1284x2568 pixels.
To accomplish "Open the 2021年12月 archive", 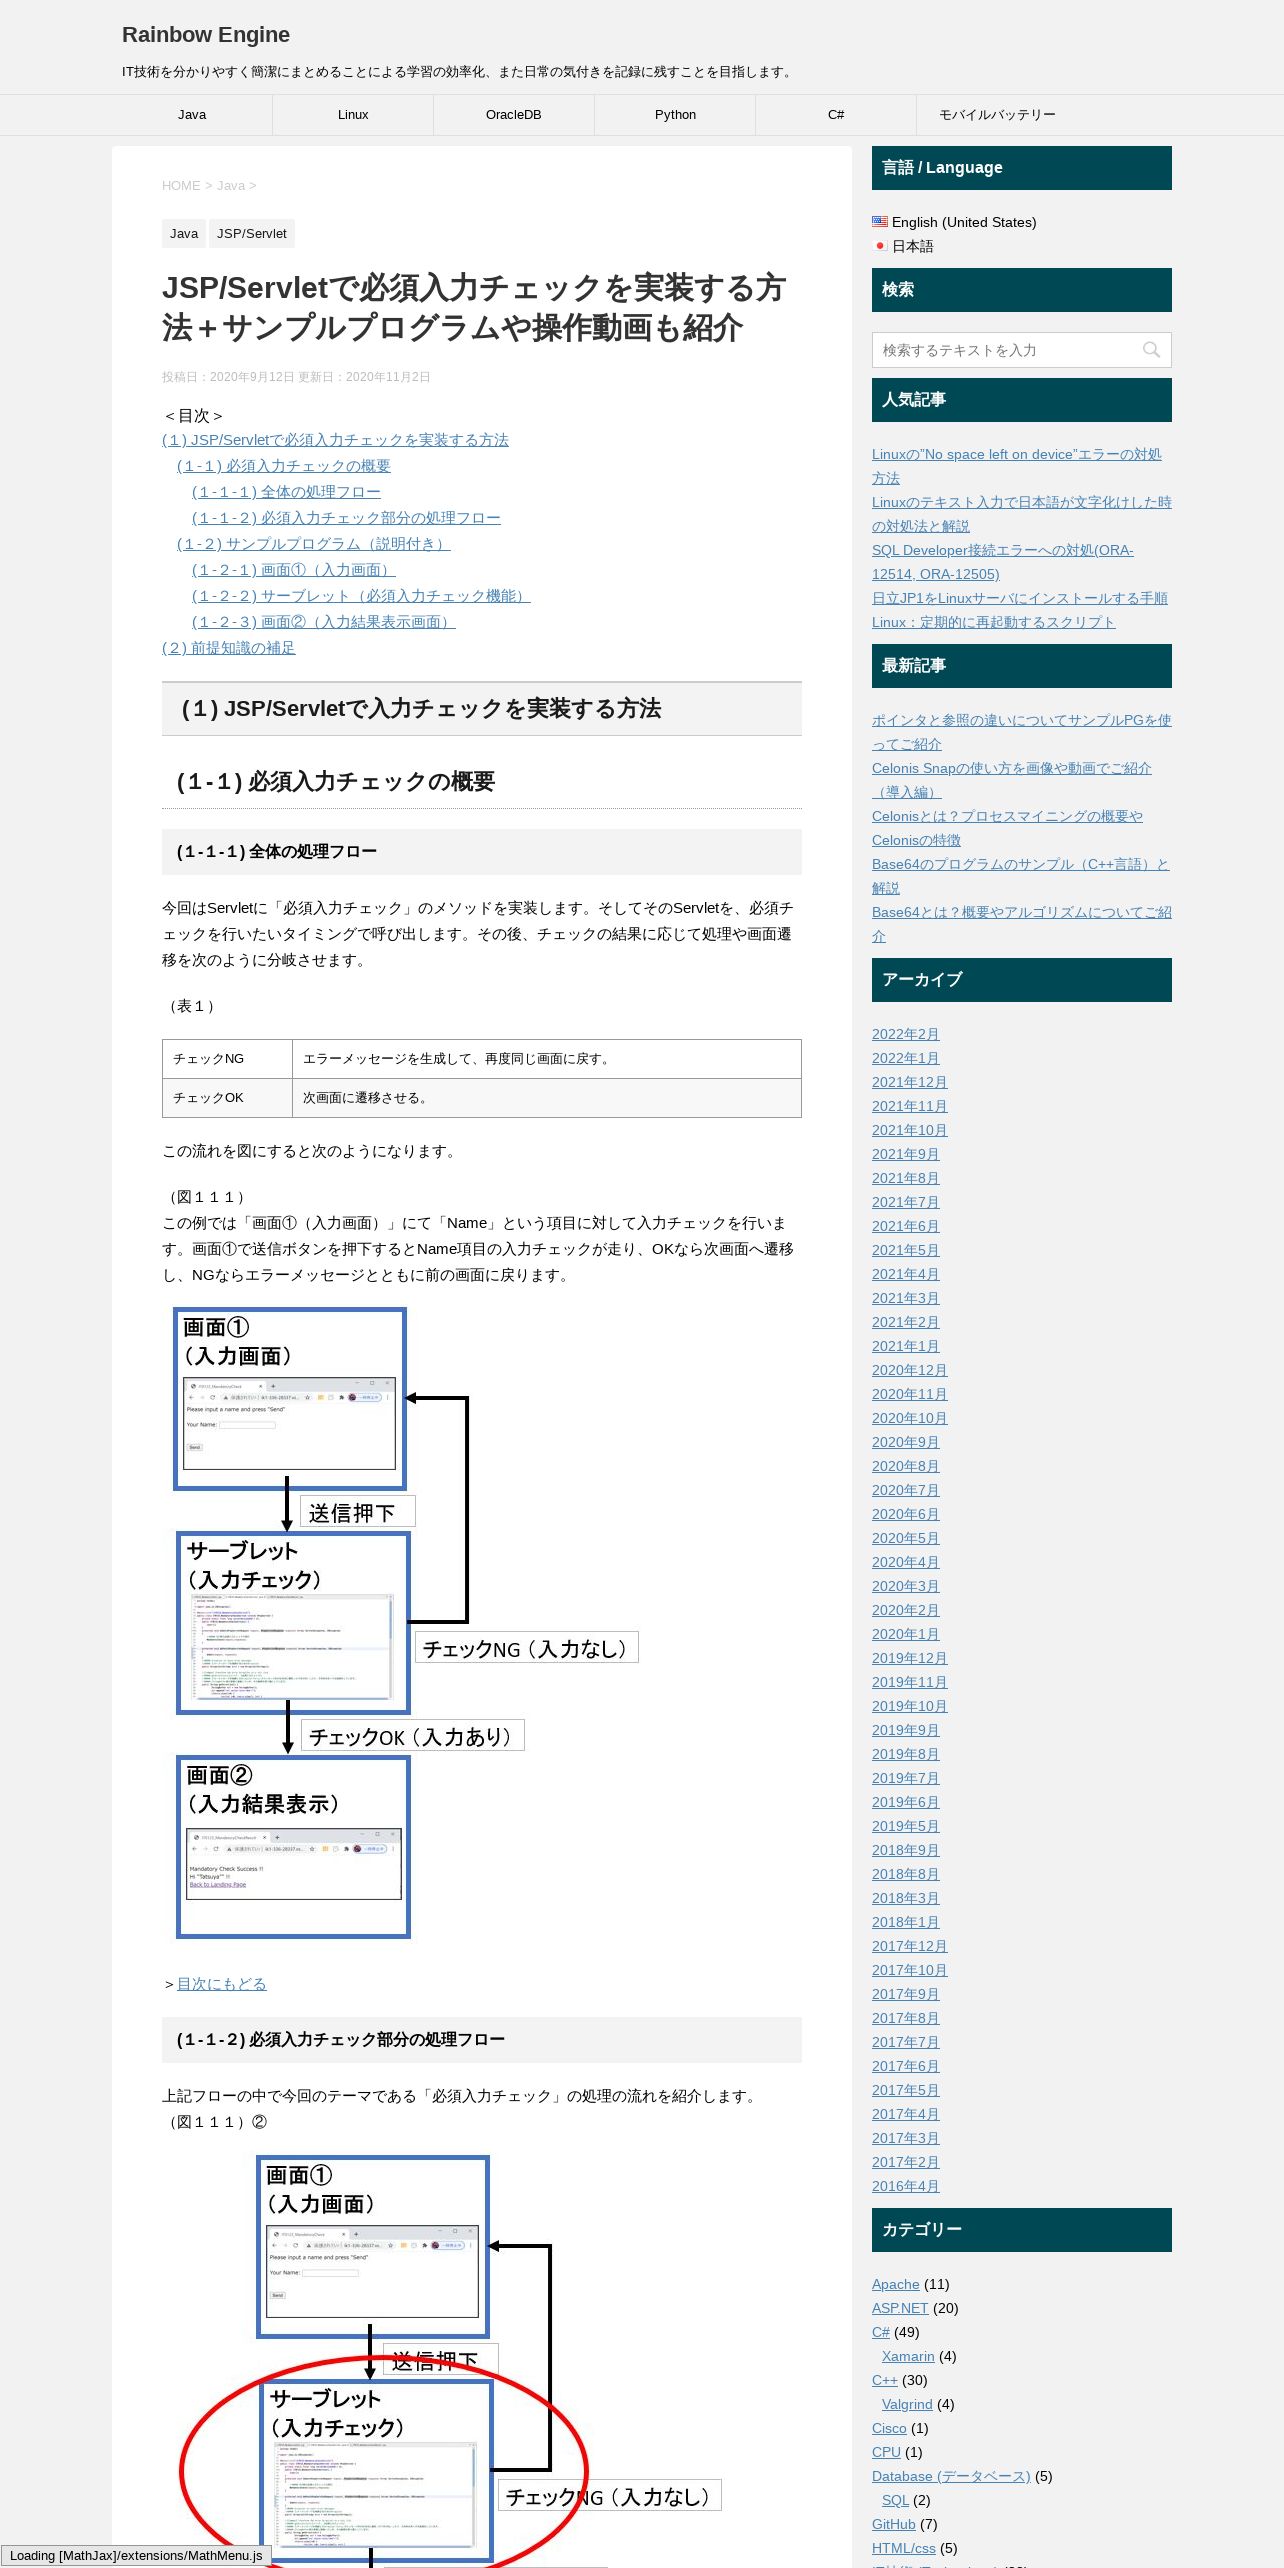I will 909,1082.
